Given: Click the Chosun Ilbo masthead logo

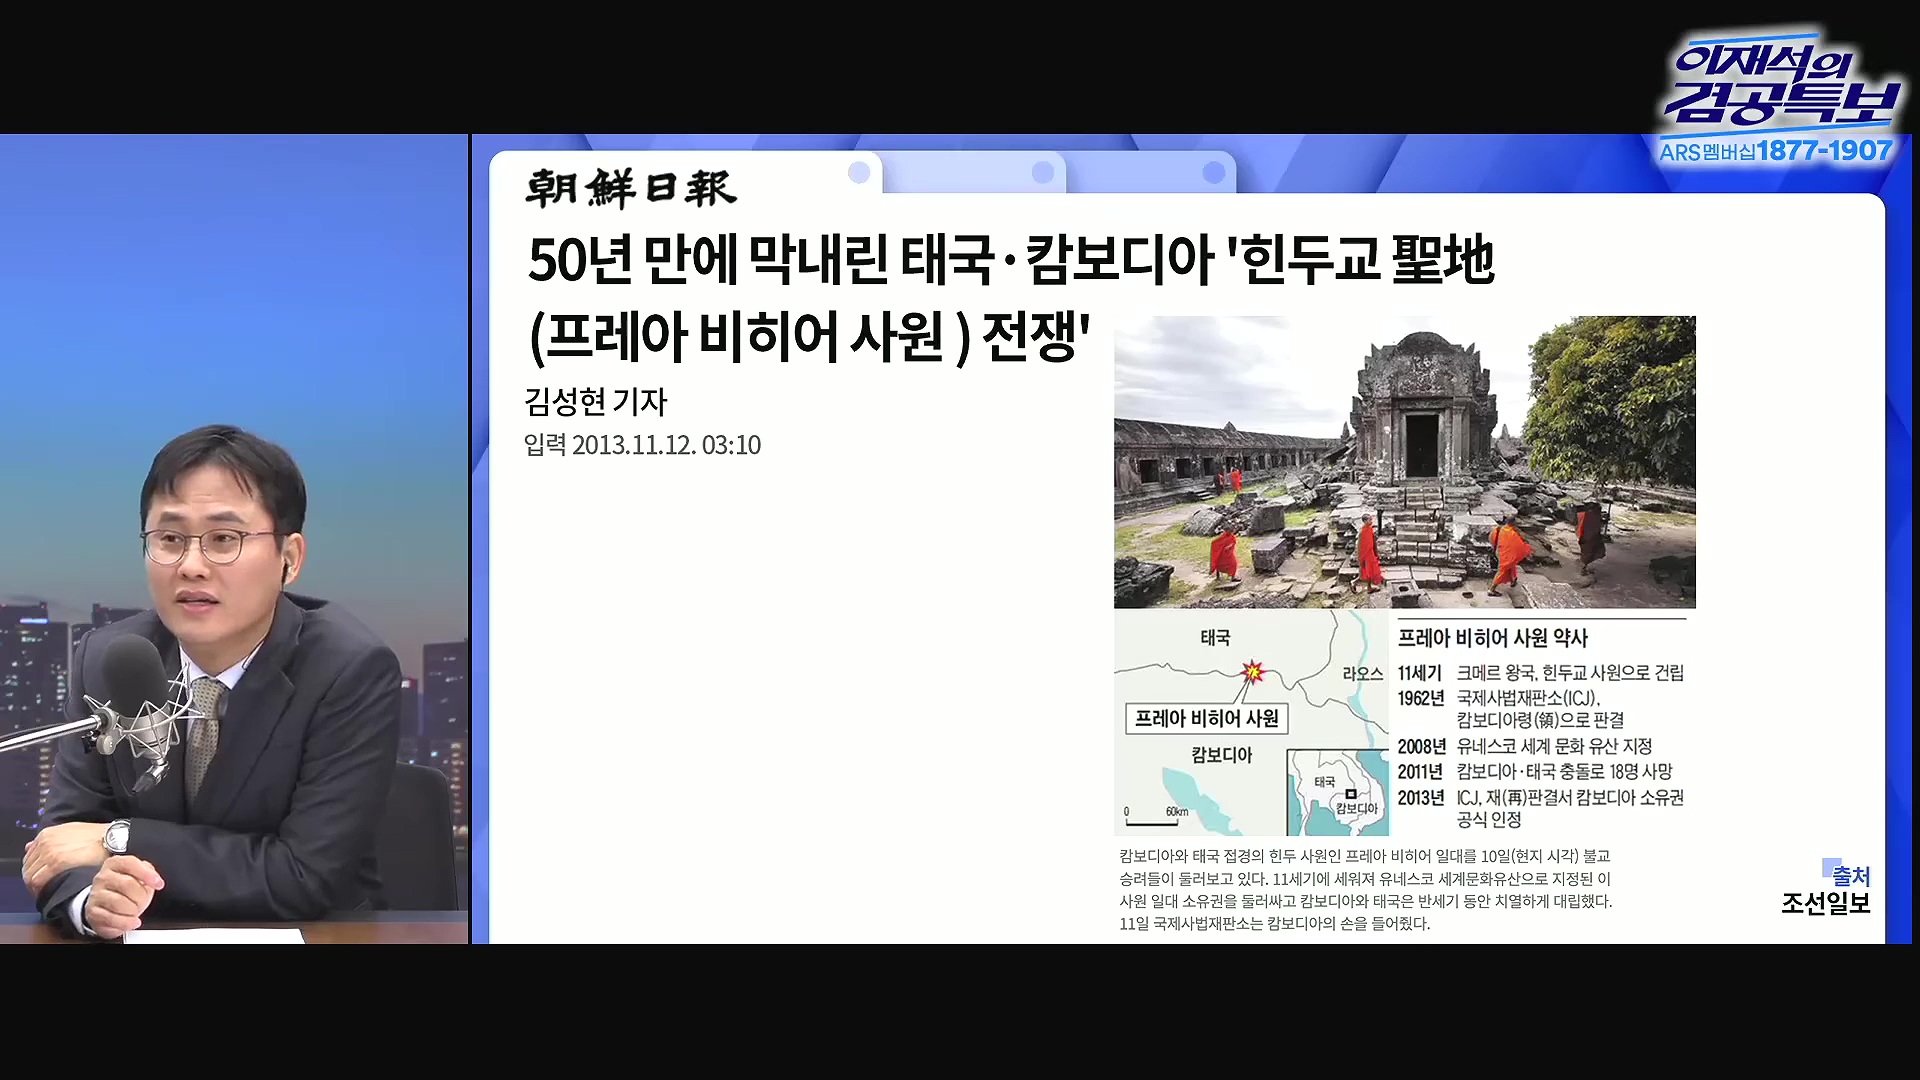Looking at the screenshot, I should [x=631, y=188].
